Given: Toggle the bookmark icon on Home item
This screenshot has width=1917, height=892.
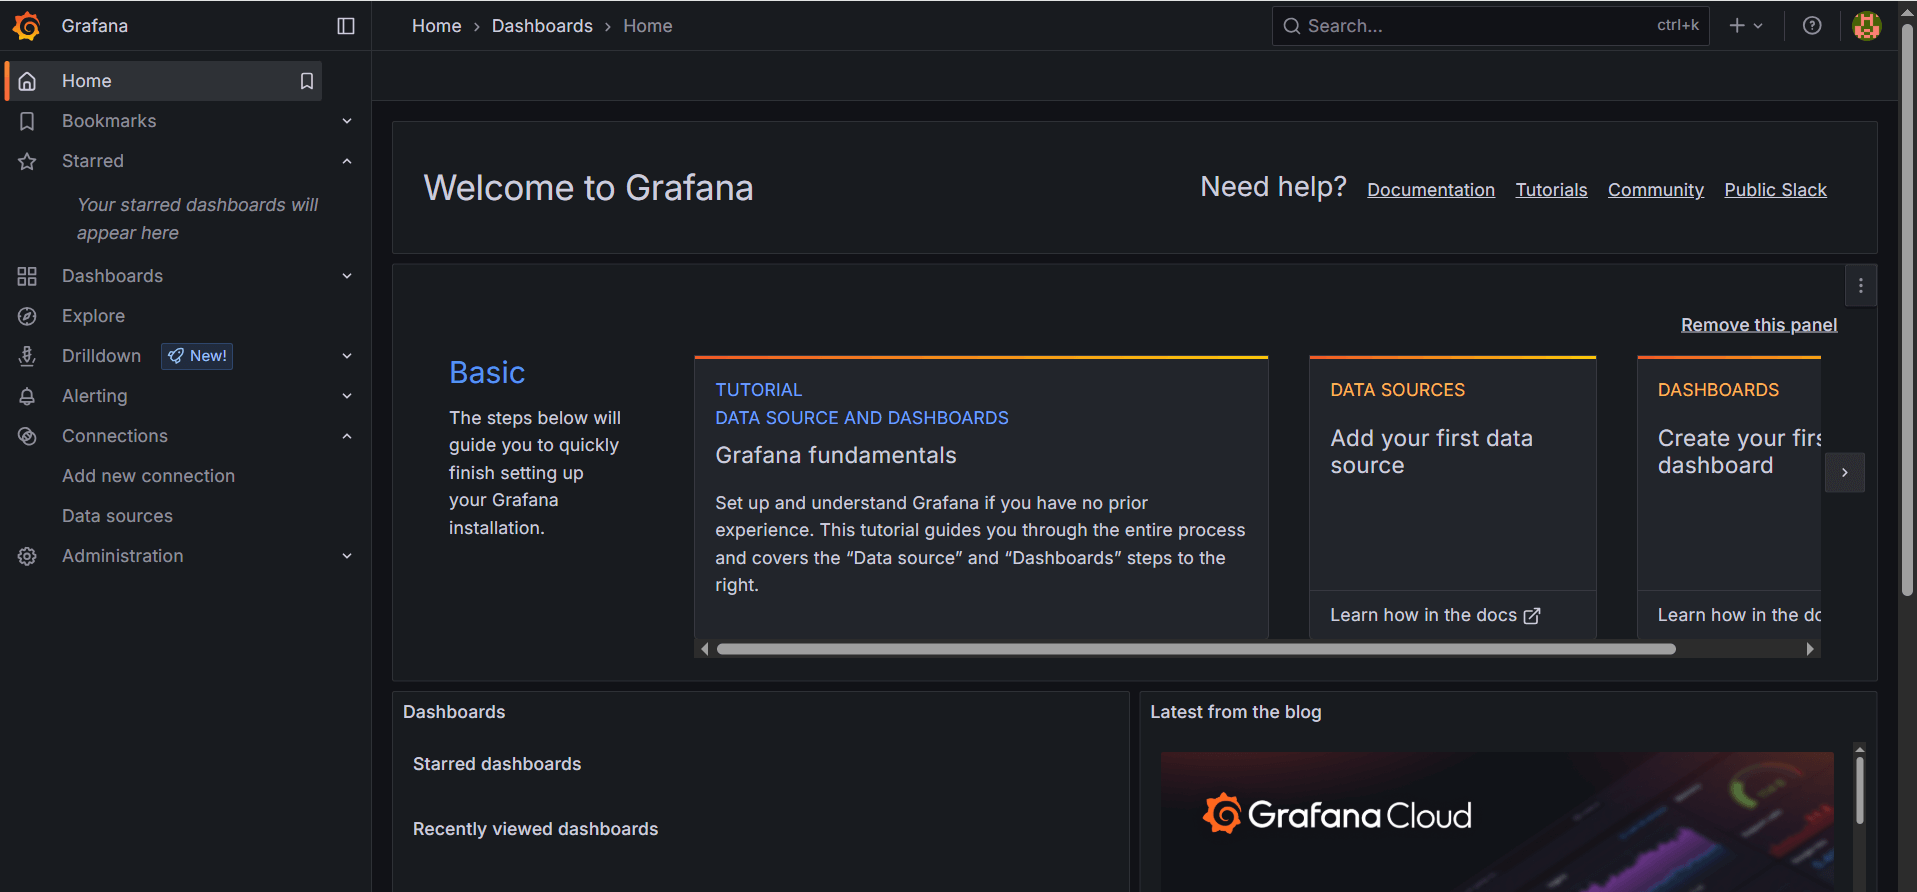Looking at the screenshot, I should coord(307,81).
